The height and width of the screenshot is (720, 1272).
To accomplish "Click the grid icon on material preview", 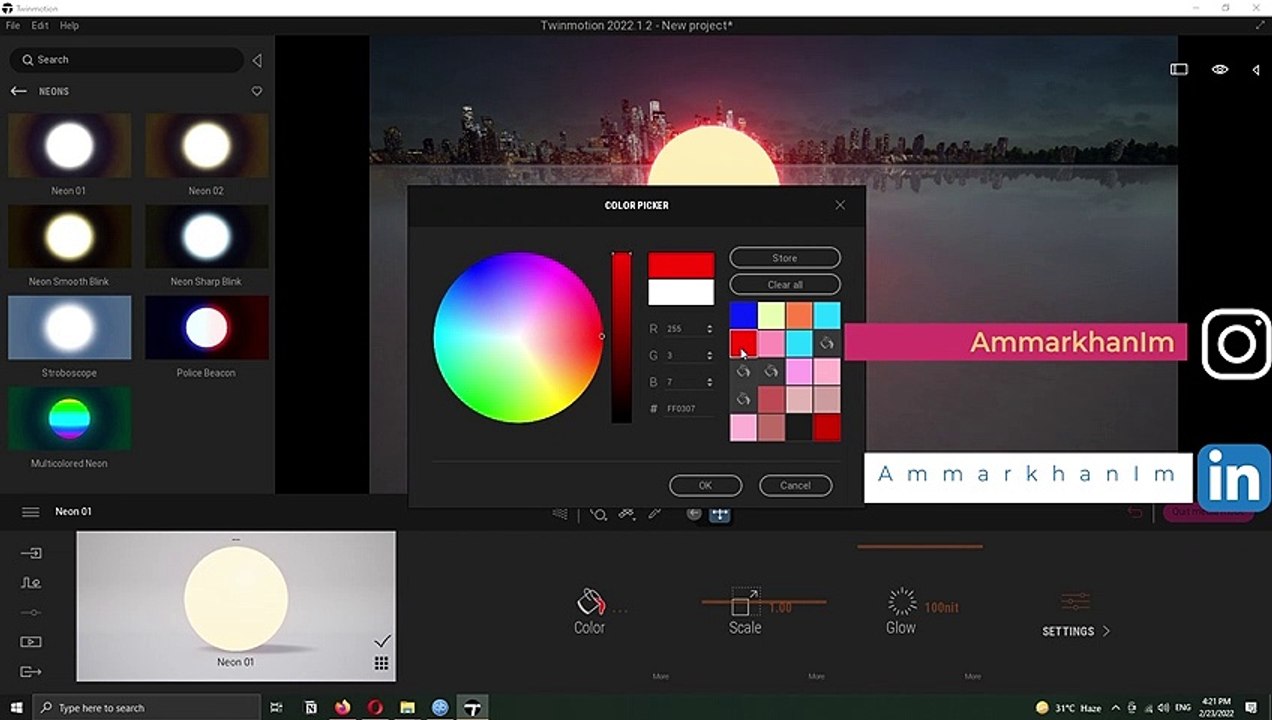I will tap(382, 663).
